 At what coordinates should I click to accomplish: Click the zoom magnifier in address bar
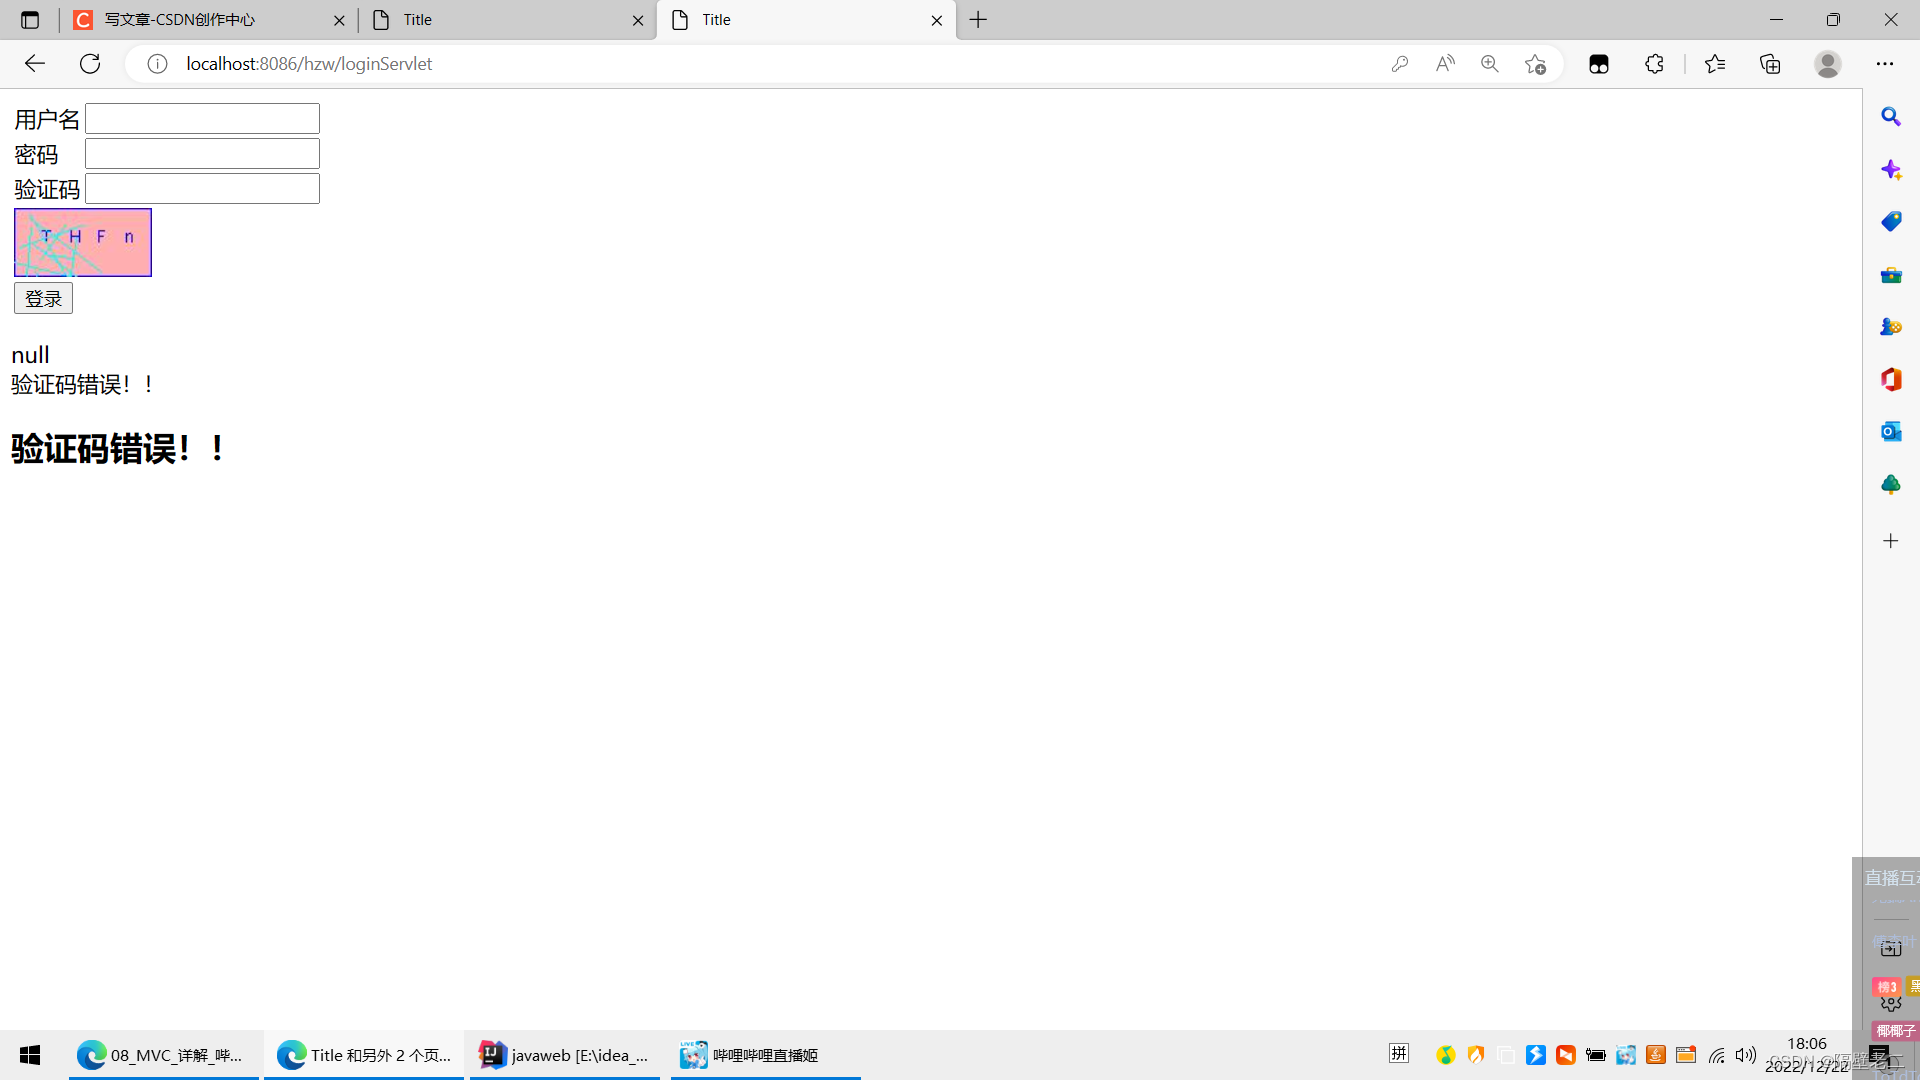pyautogui.click(x=1490, y=64)
